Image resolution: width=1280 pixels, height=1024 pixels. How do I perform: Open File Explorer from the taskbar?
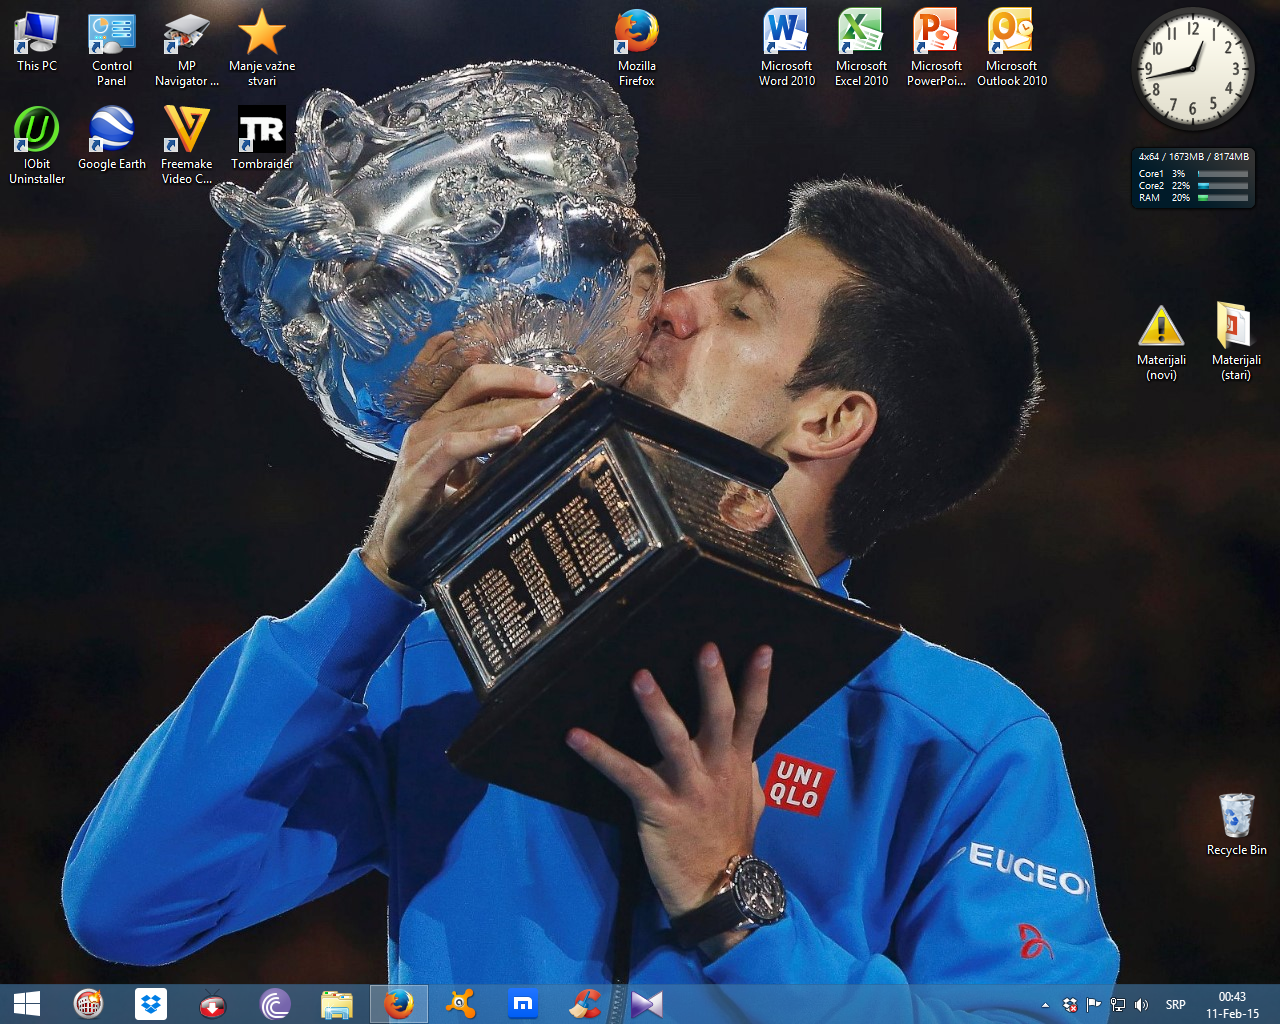click(x=337, y=1004)
